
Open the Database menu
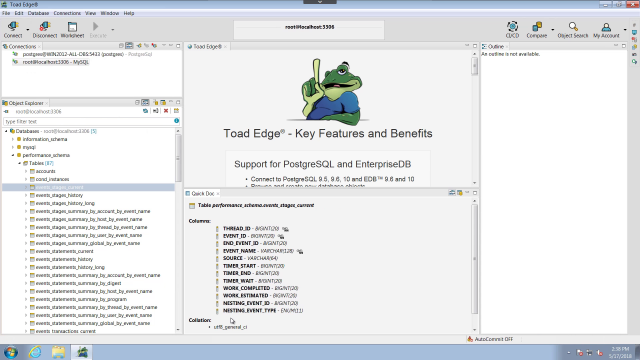[x=38, y=13]
